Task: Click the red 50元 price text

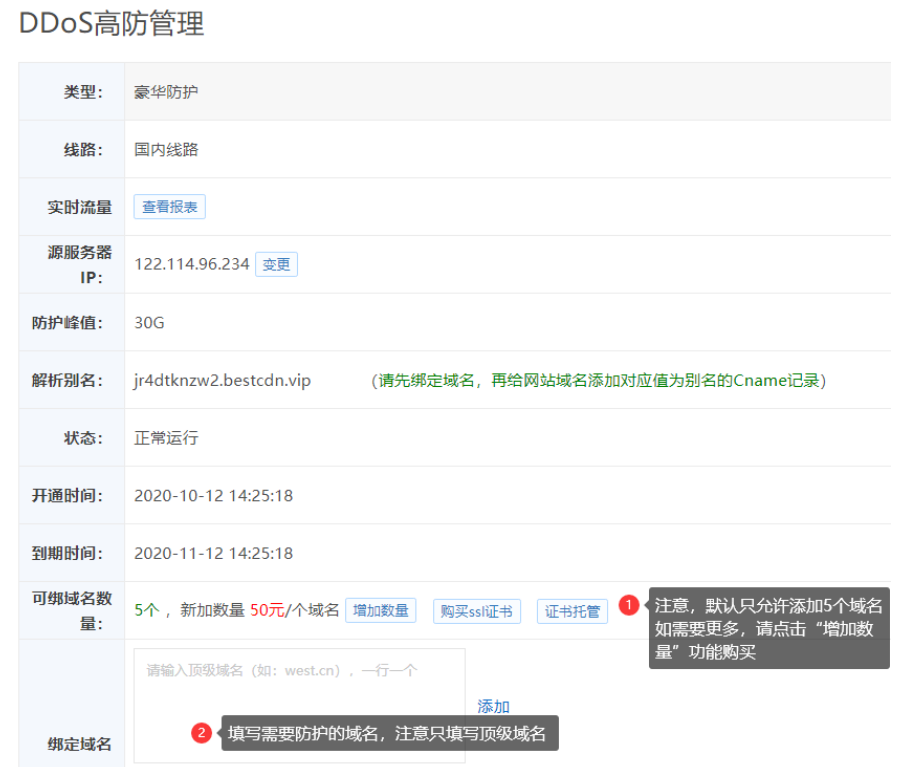Action: click(267, 611)
